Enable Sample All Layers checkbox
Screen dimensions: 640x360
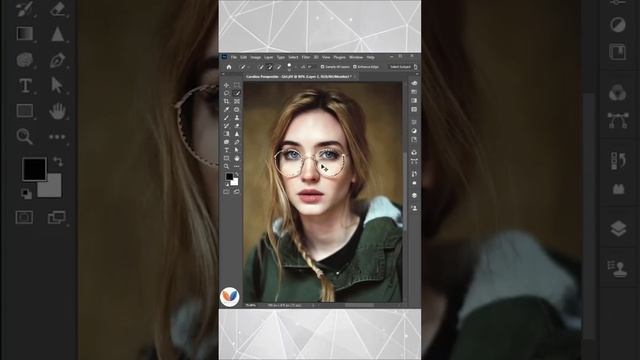click(x=322, y=67)
